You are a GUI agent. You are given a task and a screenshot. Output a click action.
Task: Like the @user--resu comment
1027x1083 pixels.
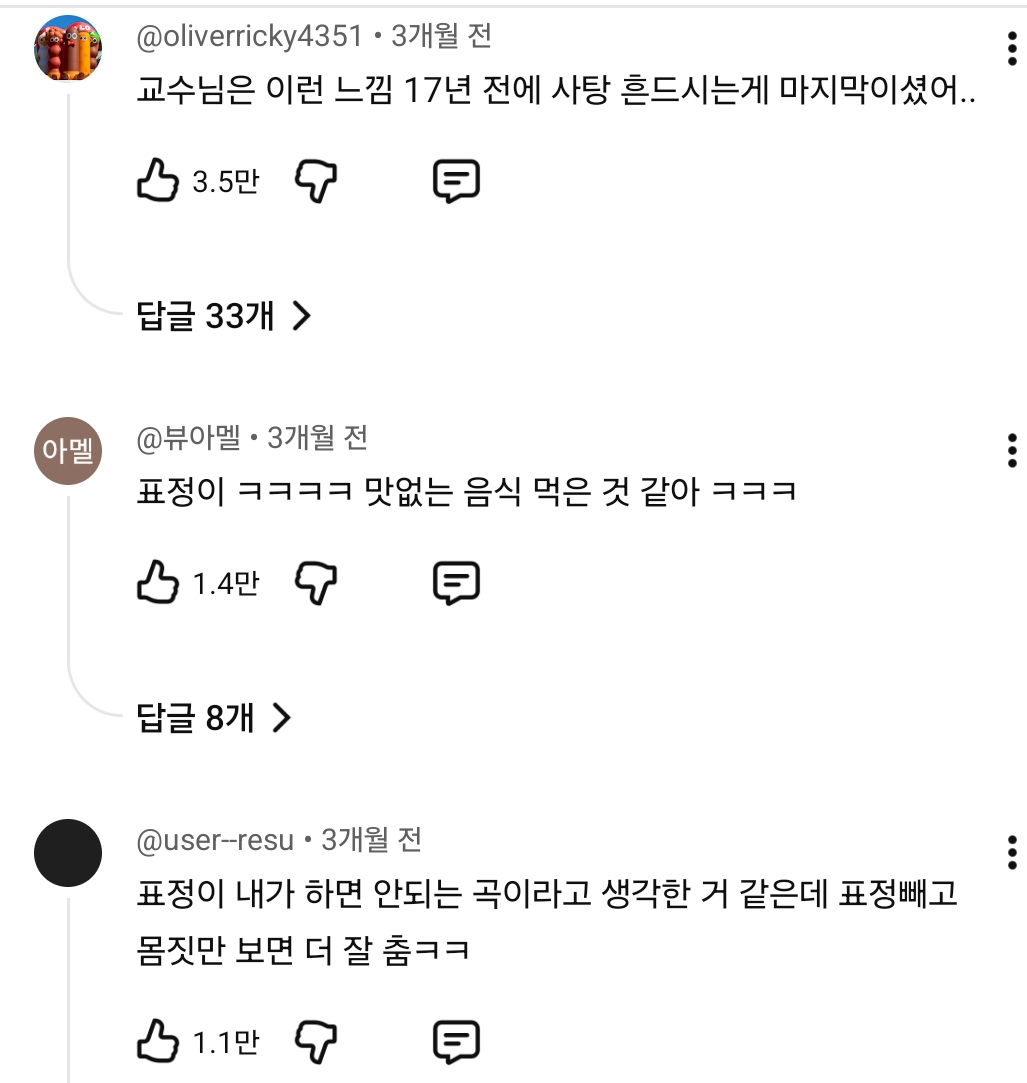[157, 1043]
